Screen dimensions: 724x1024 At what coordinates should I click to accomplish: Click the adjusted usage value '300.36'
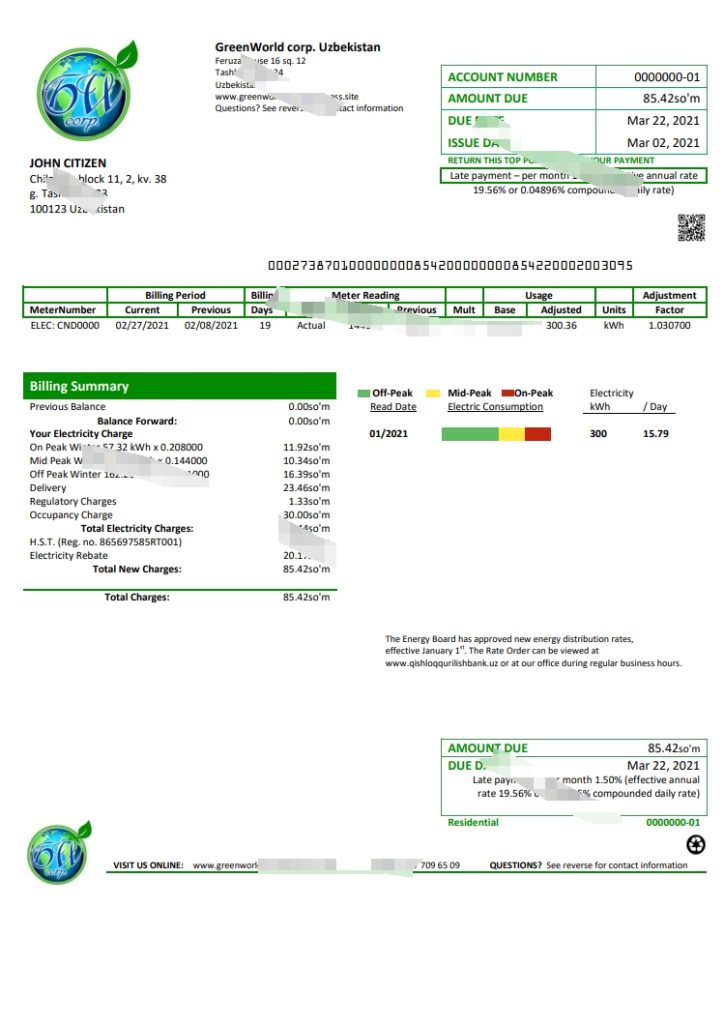coord(561,325)
